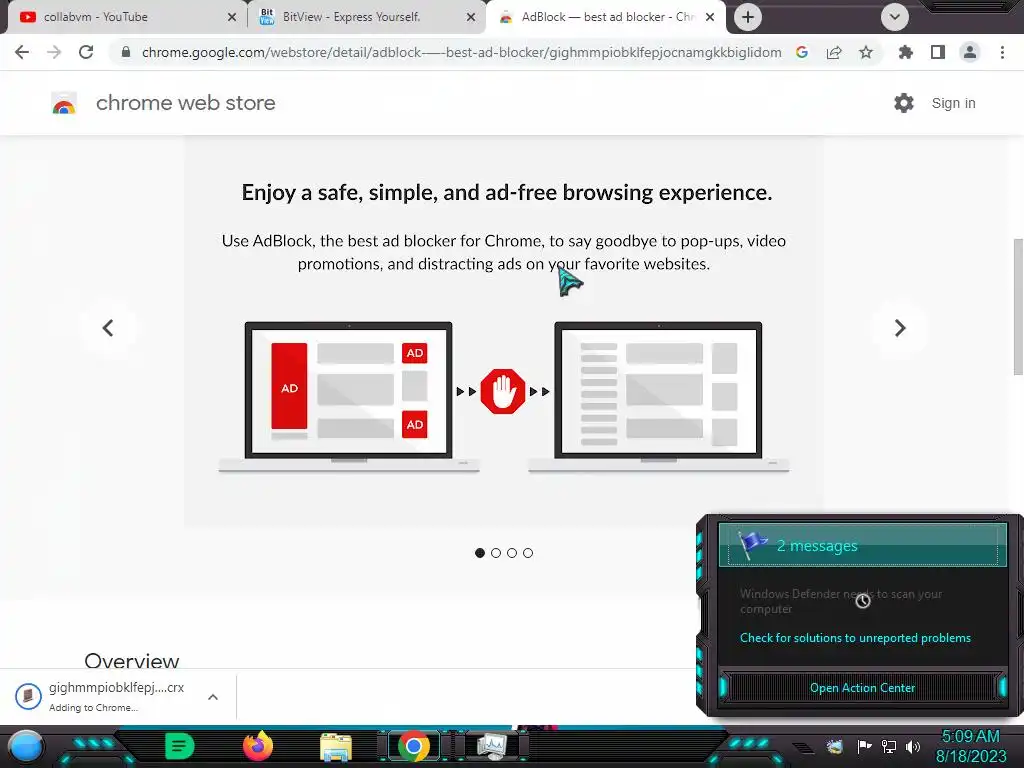Open the Chrome profile avatar
Viewport: 1024px width, 768px height.
click(970, 52)
